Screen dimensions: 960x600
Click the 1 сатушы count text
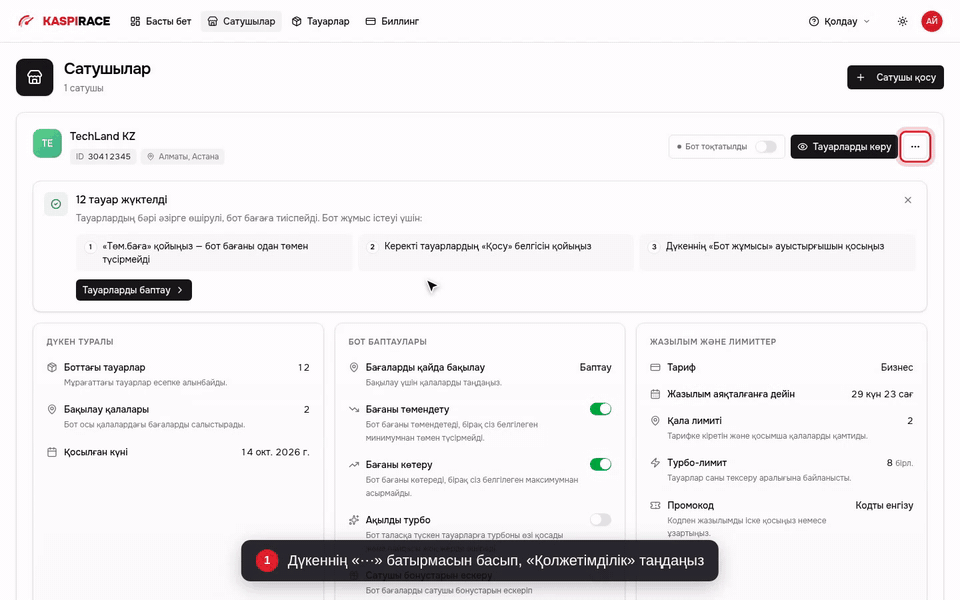pyautogui.click(x=84, y=88)
